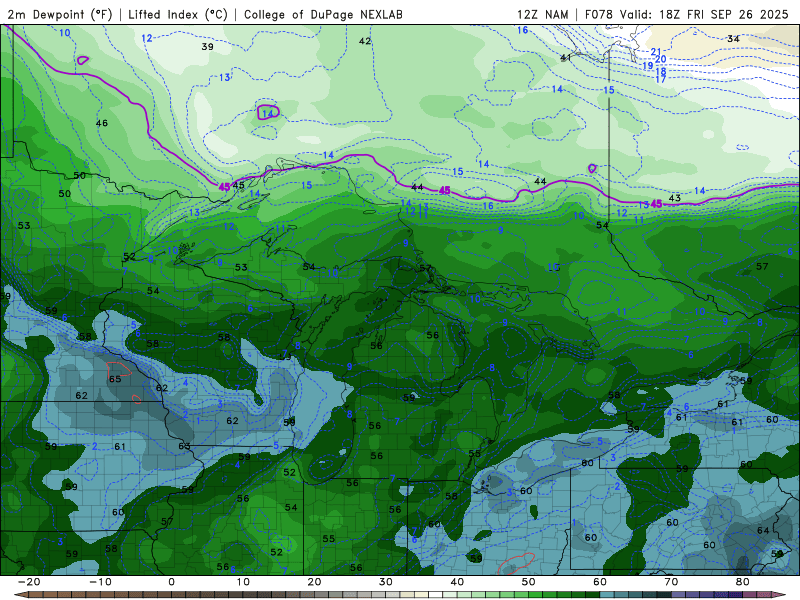Click the black dewpoint value 34
Image resolution: width=800 pixels, height=600 pixels.
pyautogui.click(x=733, y=39)
